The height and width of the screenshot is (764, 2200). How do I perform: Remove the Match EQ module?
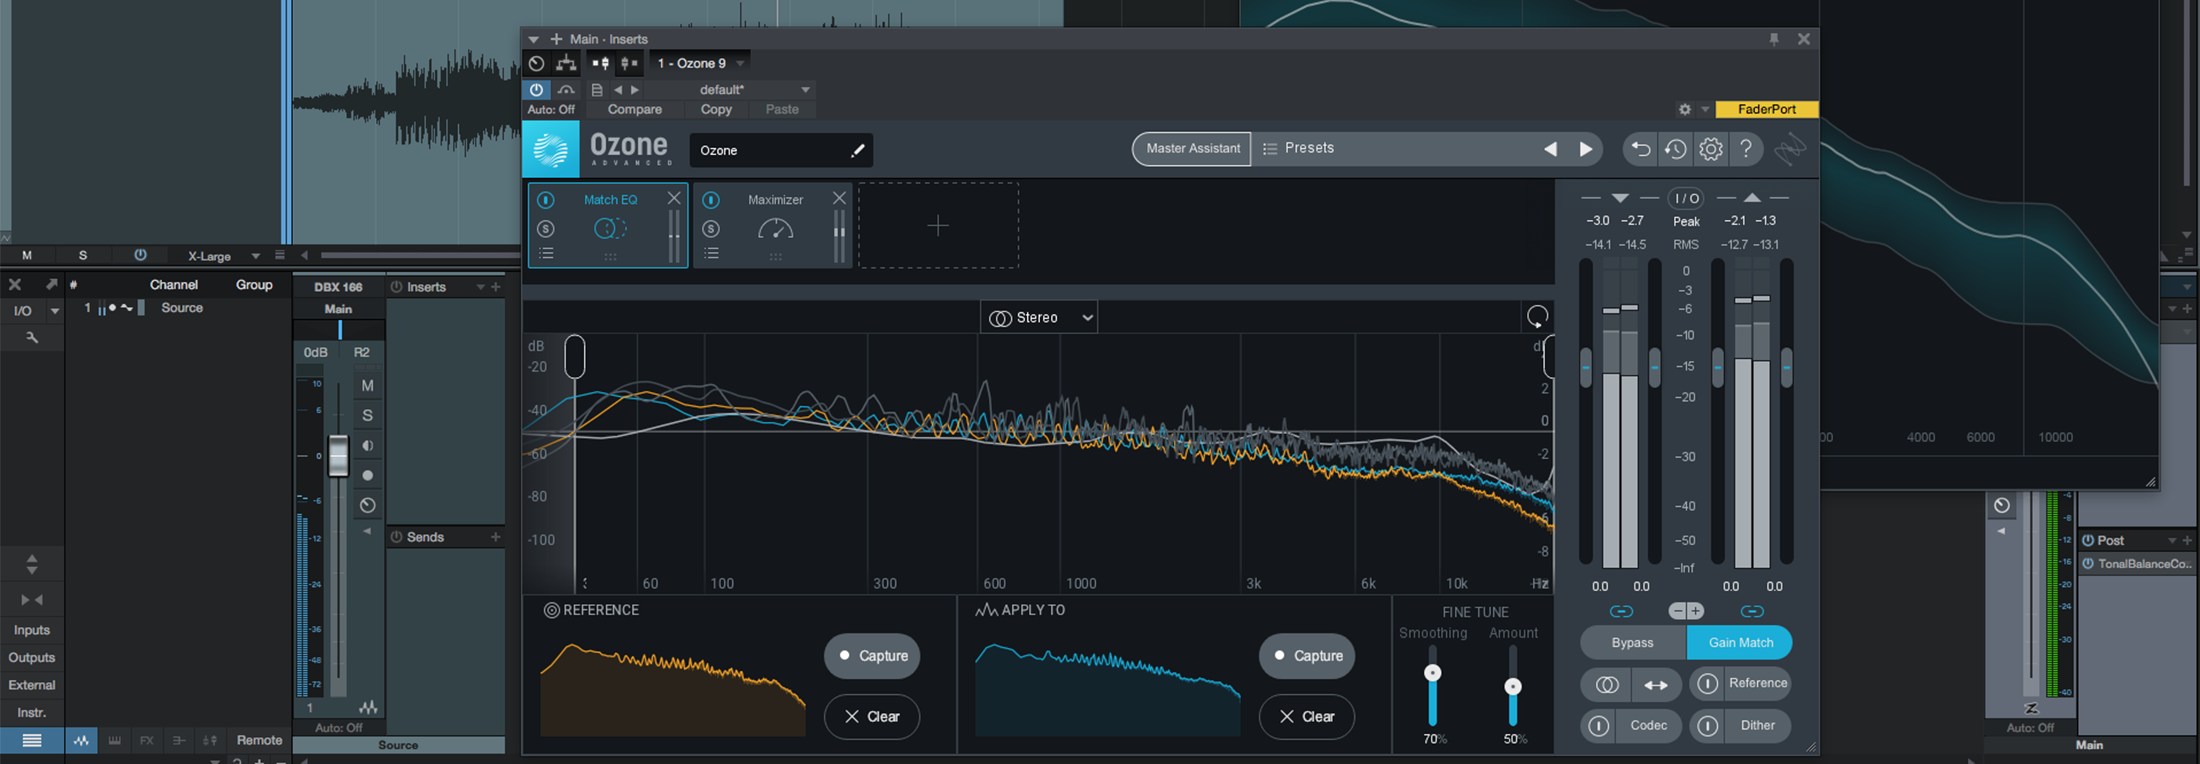pyautogui.click(x=674, y=198)
